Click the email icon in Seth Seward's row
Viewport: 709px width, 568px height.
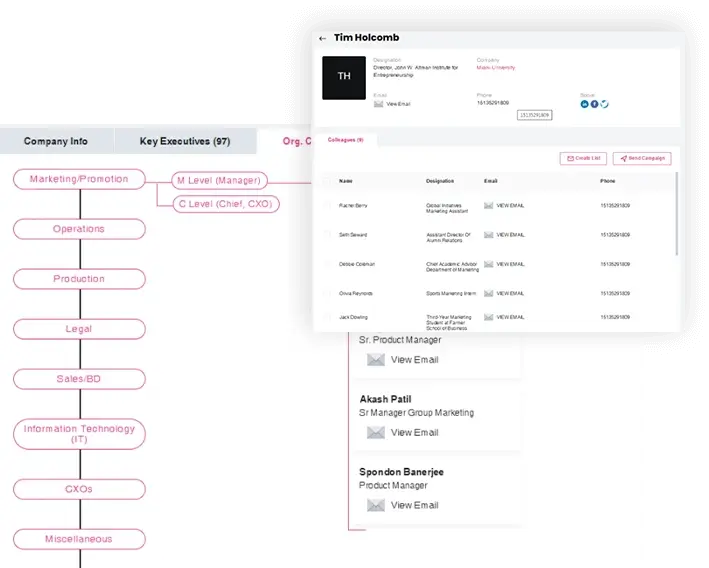pos(488,234)
